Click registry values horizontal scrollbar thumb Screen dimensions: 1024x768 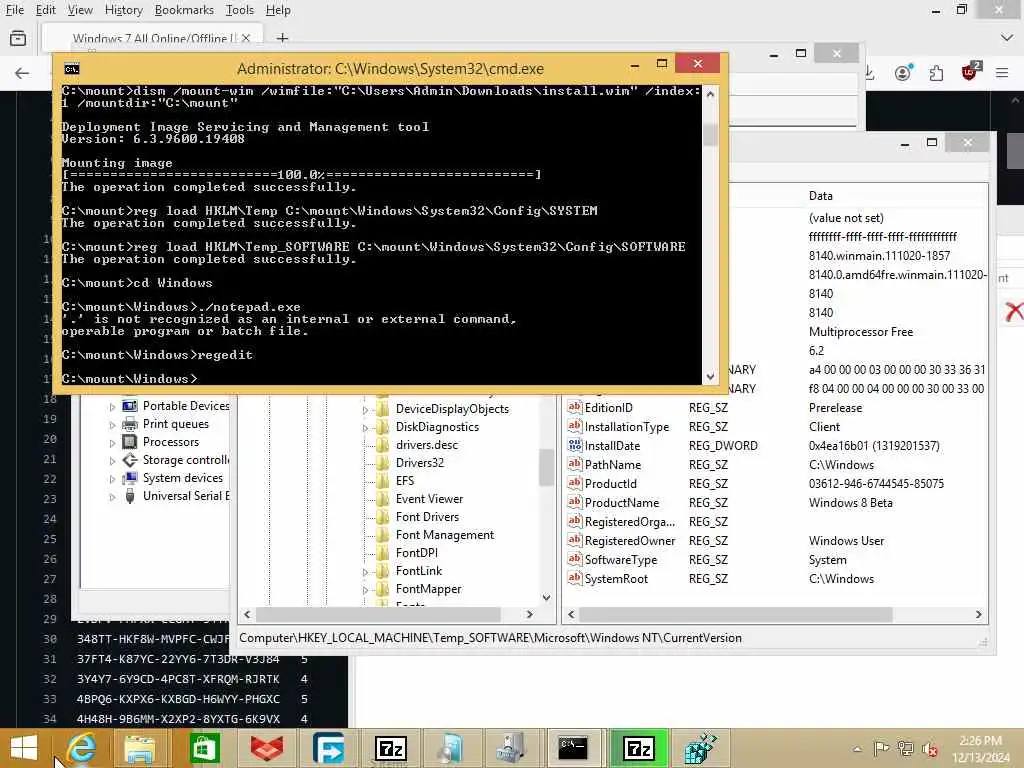pos(735,615)
